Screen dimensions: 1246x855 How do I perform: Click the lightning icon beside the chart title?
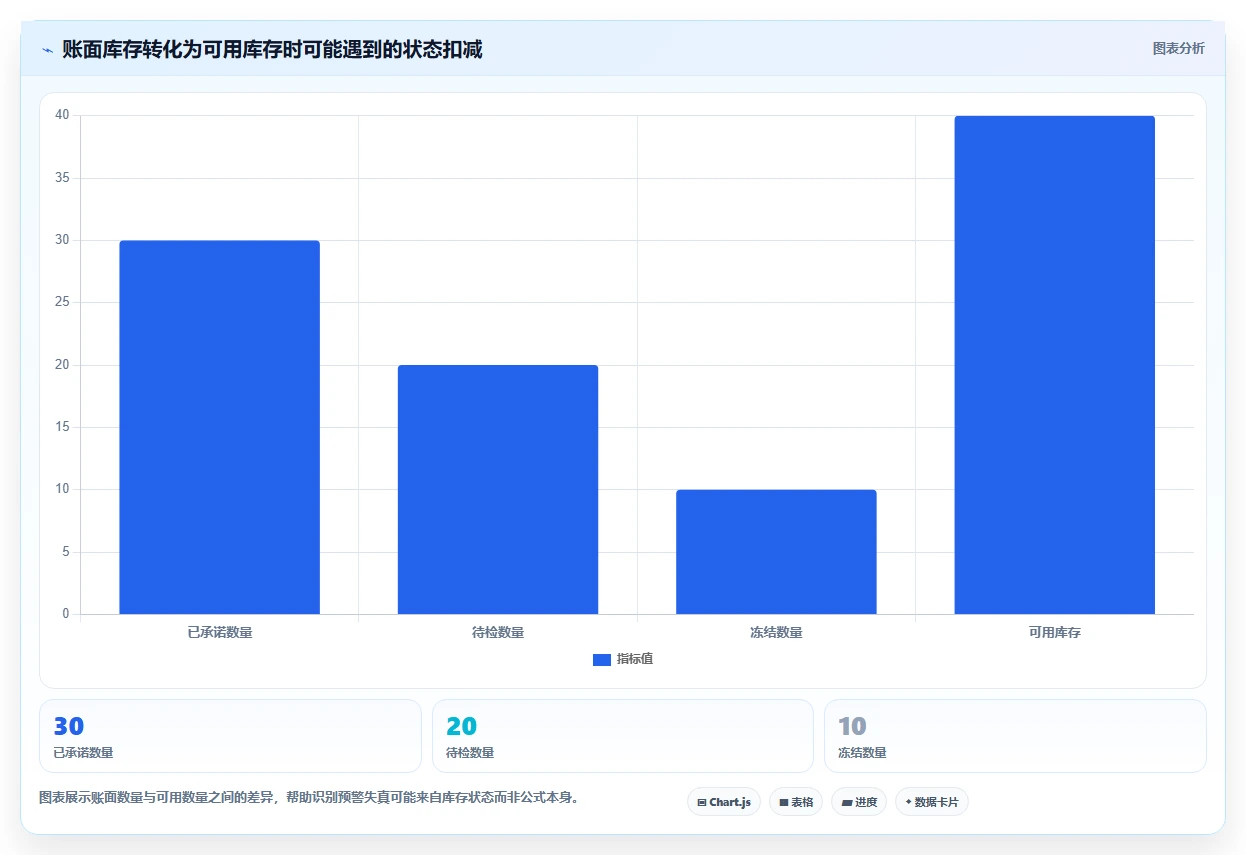pos(48,50)
